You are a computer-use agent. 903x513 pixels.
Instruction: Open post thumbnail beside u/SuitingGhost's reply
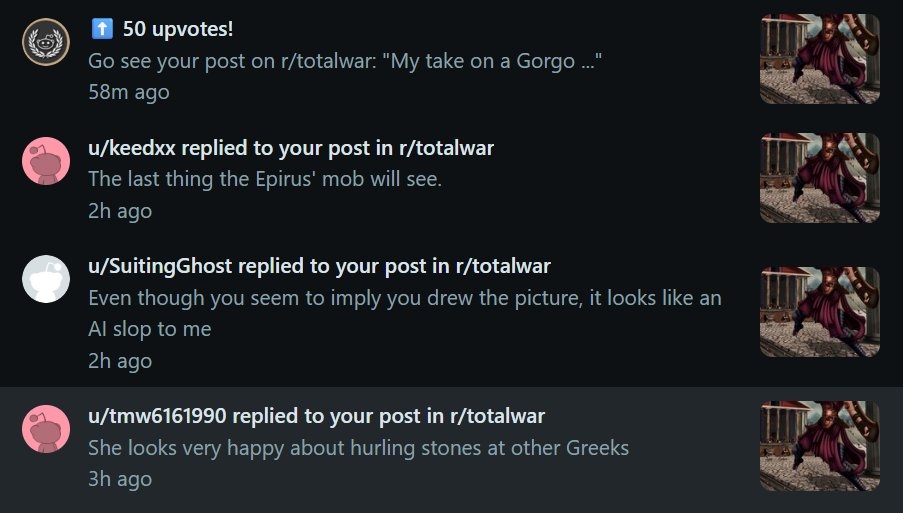820,311
